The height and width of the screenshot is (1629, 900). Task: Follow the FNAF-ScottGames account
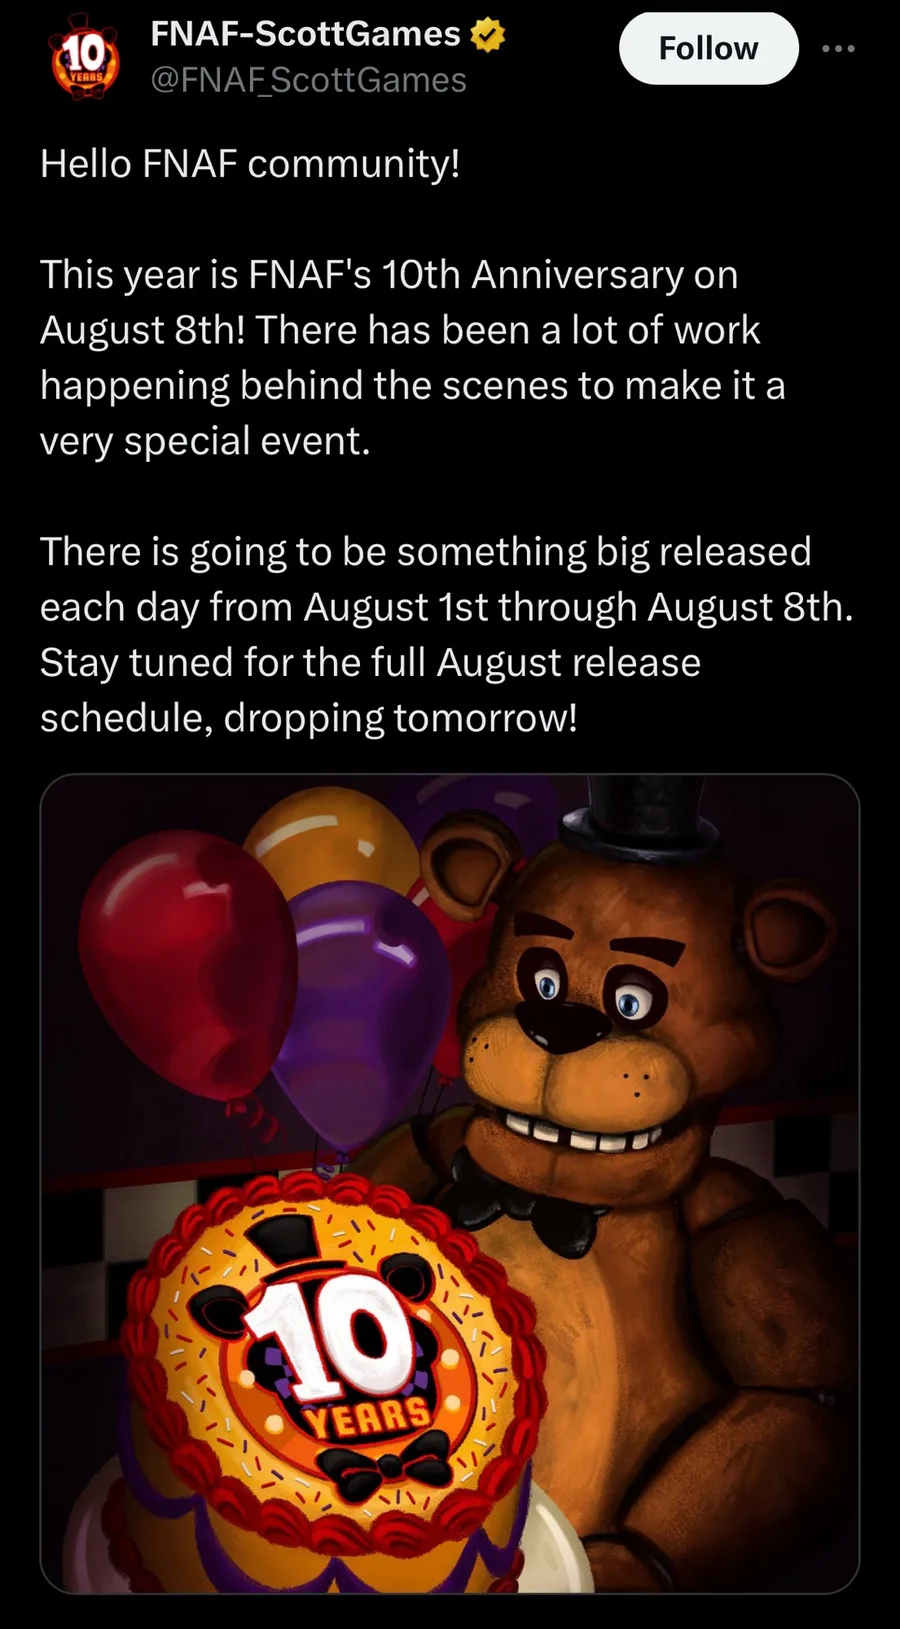pos(708,48)
